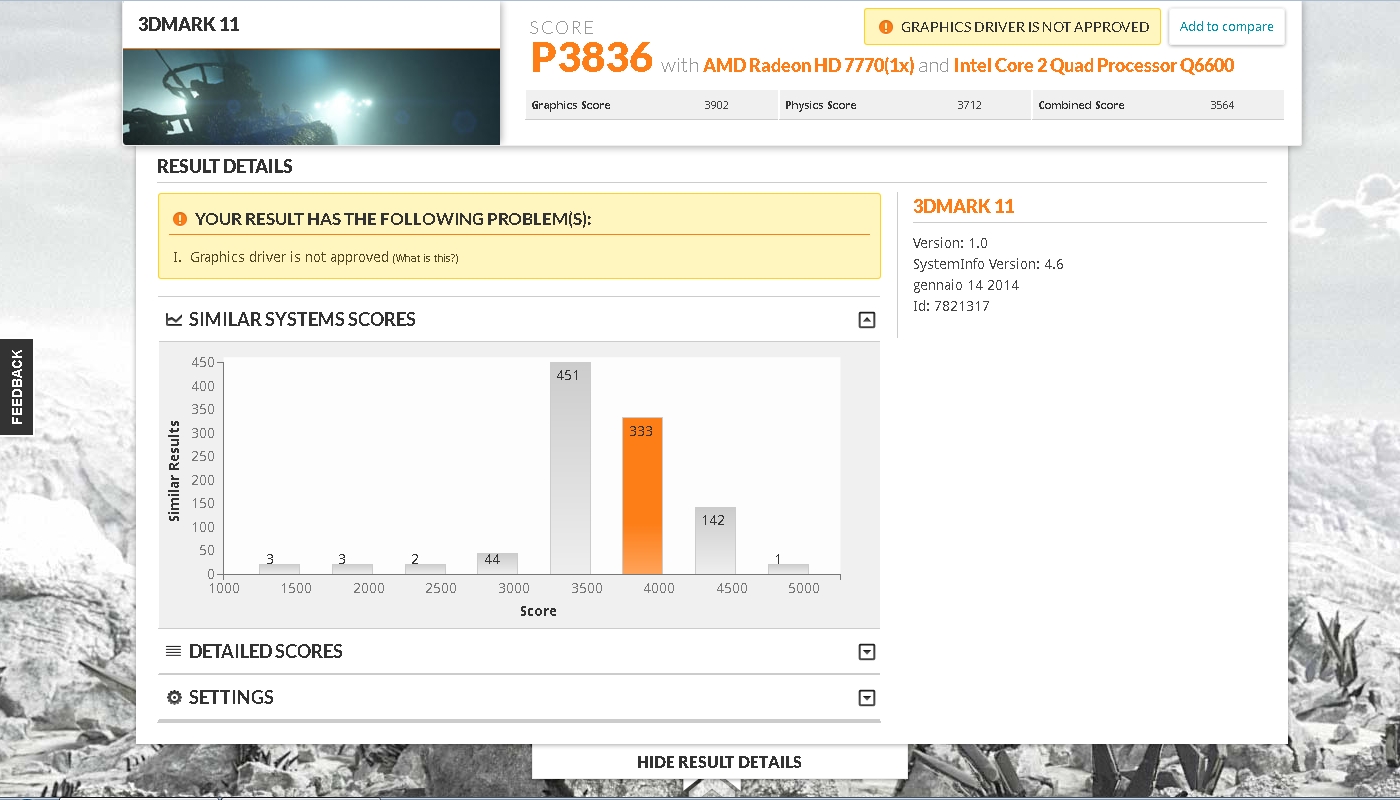
Task: Click the 3DMark 11 underwater thumbnail
Action: pos(311,97)
